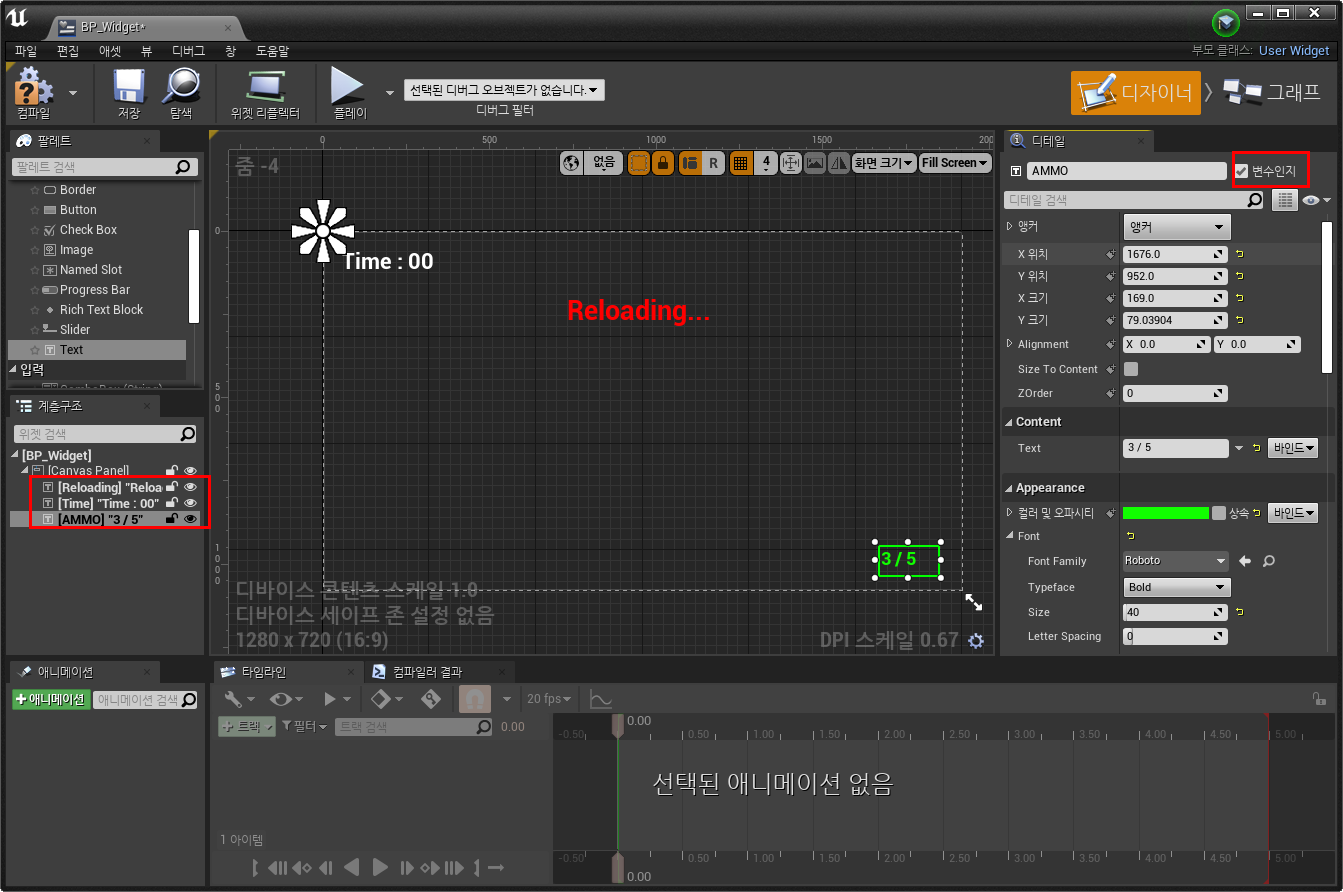Click the X 위치 value field 1676.0
This screenshot has height=892, width=1343.
click(1175, 254)
